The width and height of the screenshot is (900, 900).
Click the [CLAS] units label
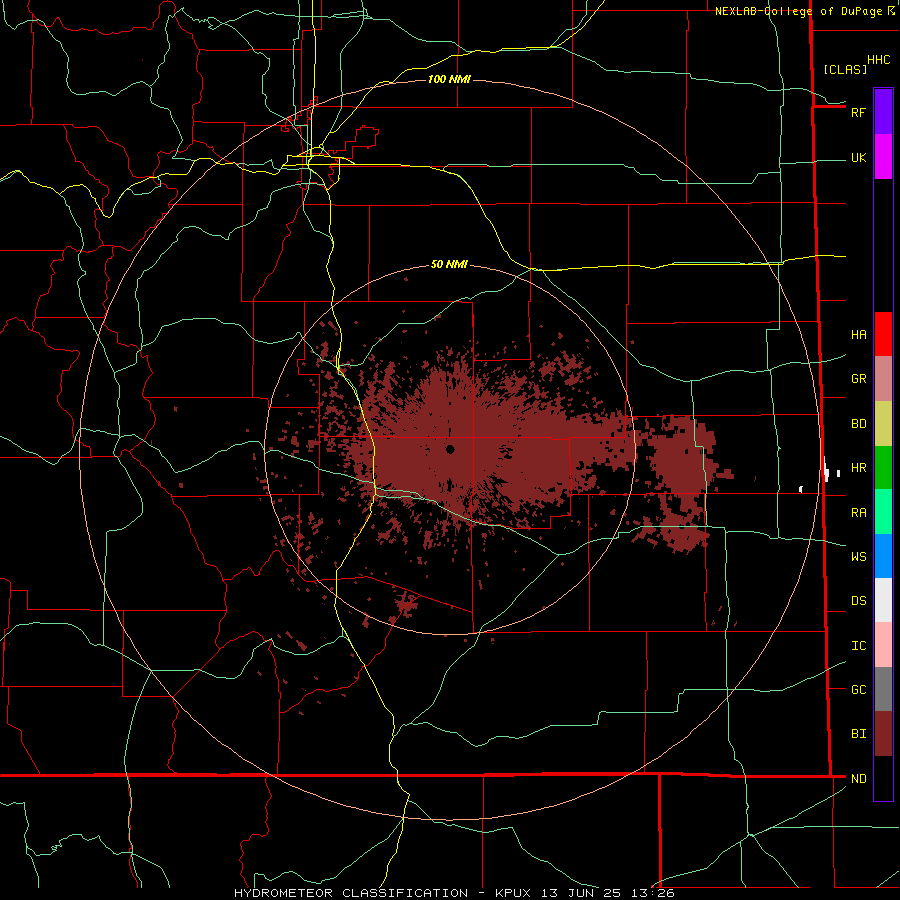845,70
